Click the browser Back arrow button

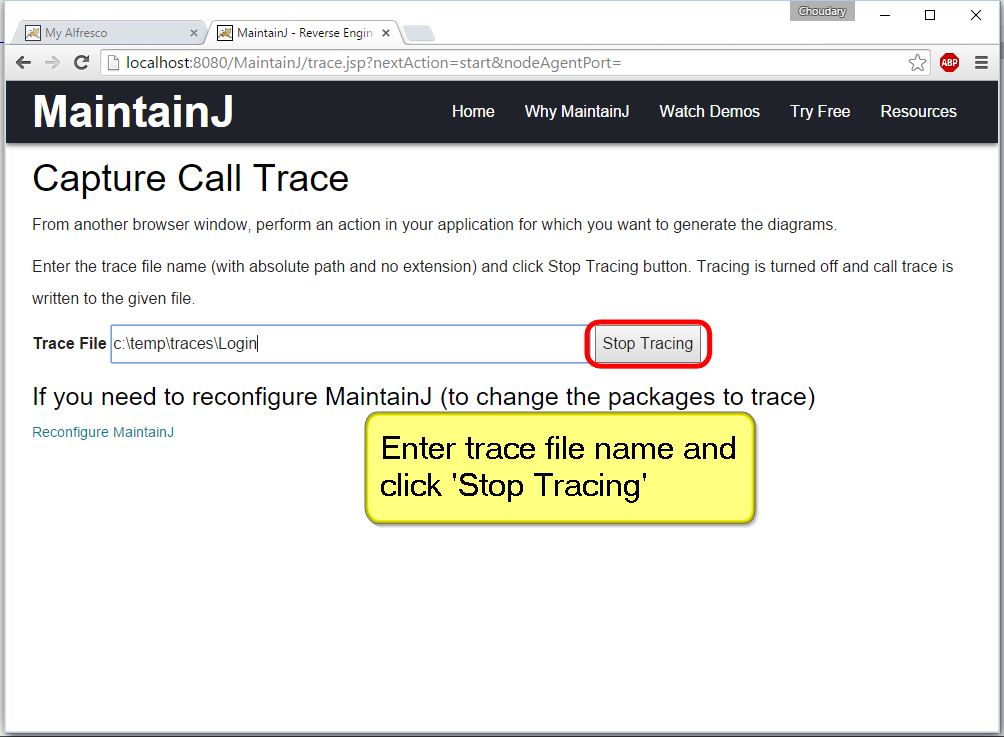pyautogui.click(x=23, y=63)
